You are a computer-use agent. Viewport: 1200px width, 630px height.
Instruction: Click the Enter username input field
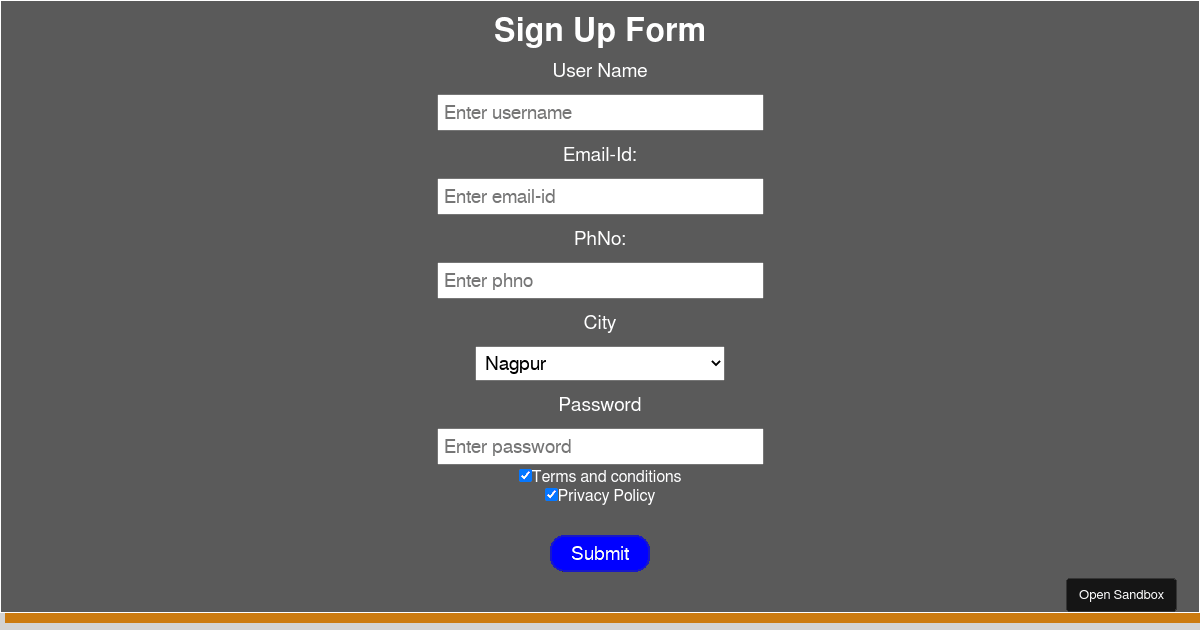click(600, 112)
